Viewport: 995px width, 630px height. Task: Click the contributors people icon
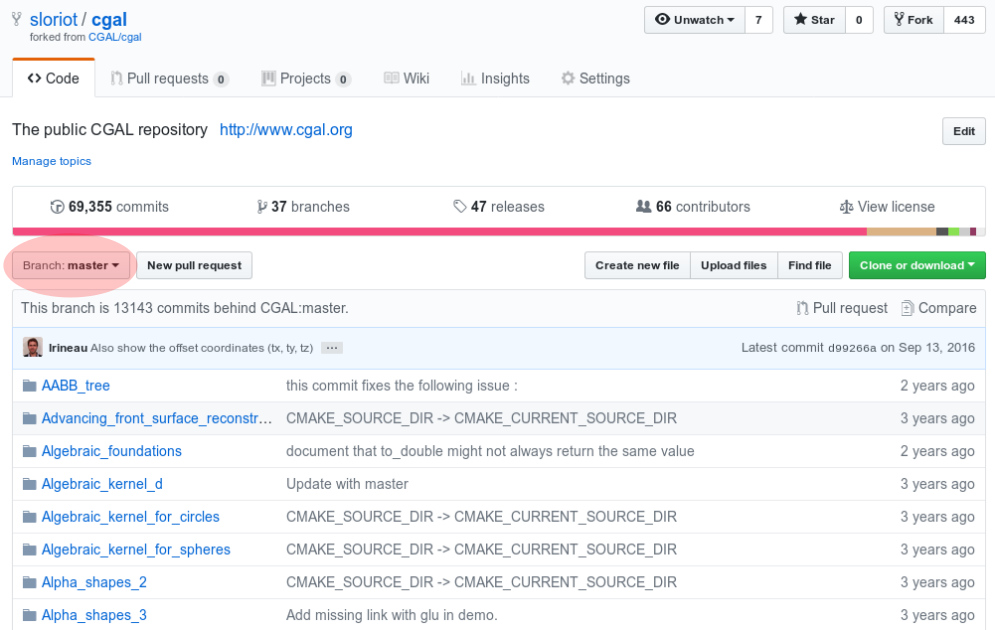[643, 206]
